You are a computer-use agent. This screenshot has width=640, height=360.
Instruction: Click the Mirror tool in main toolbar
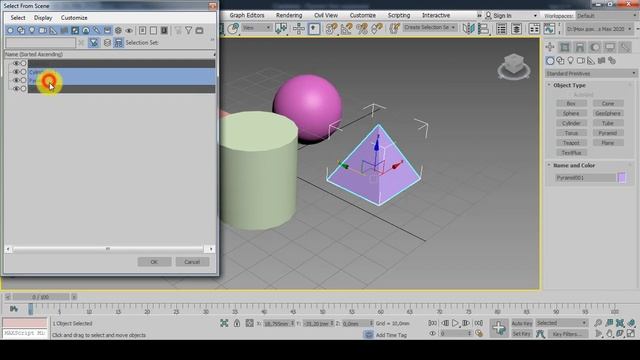469,28
